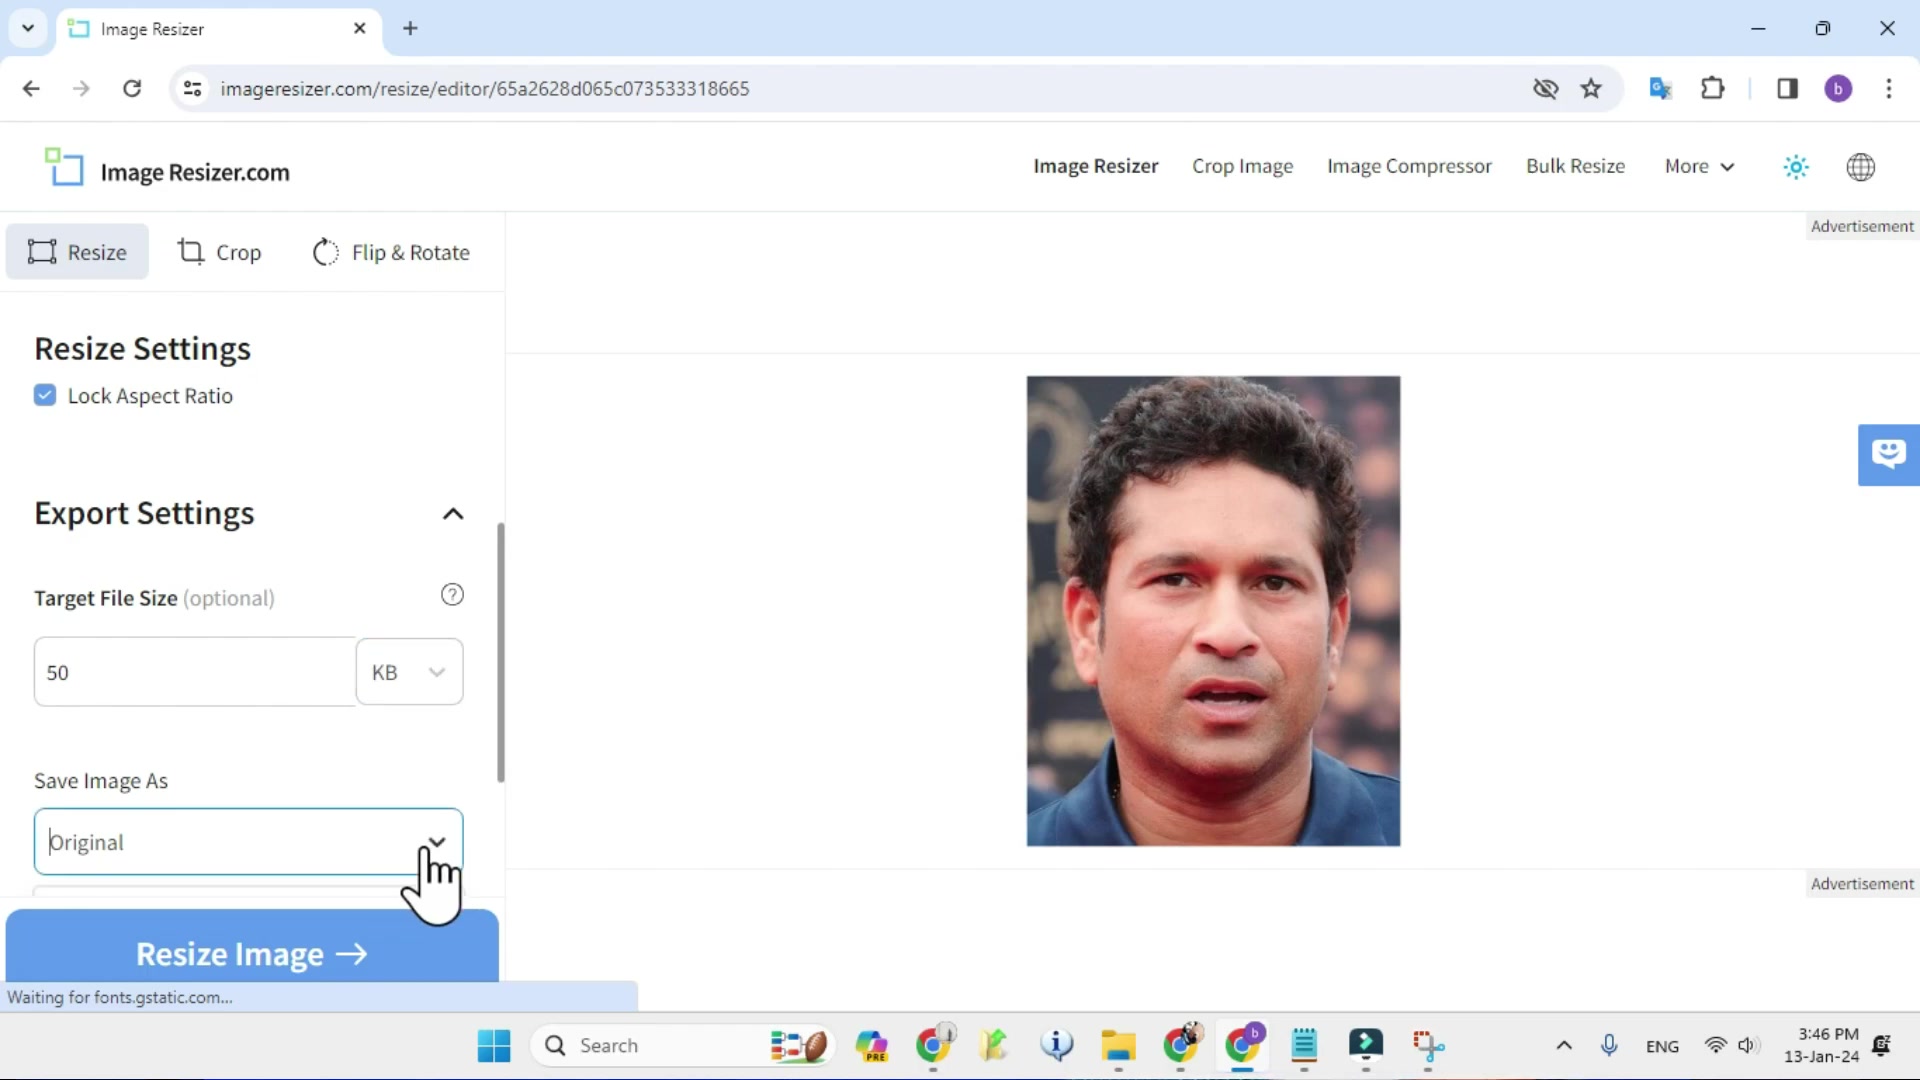
Task: Switch to the Flip & Rotate tab
Action: pos(391,252)
